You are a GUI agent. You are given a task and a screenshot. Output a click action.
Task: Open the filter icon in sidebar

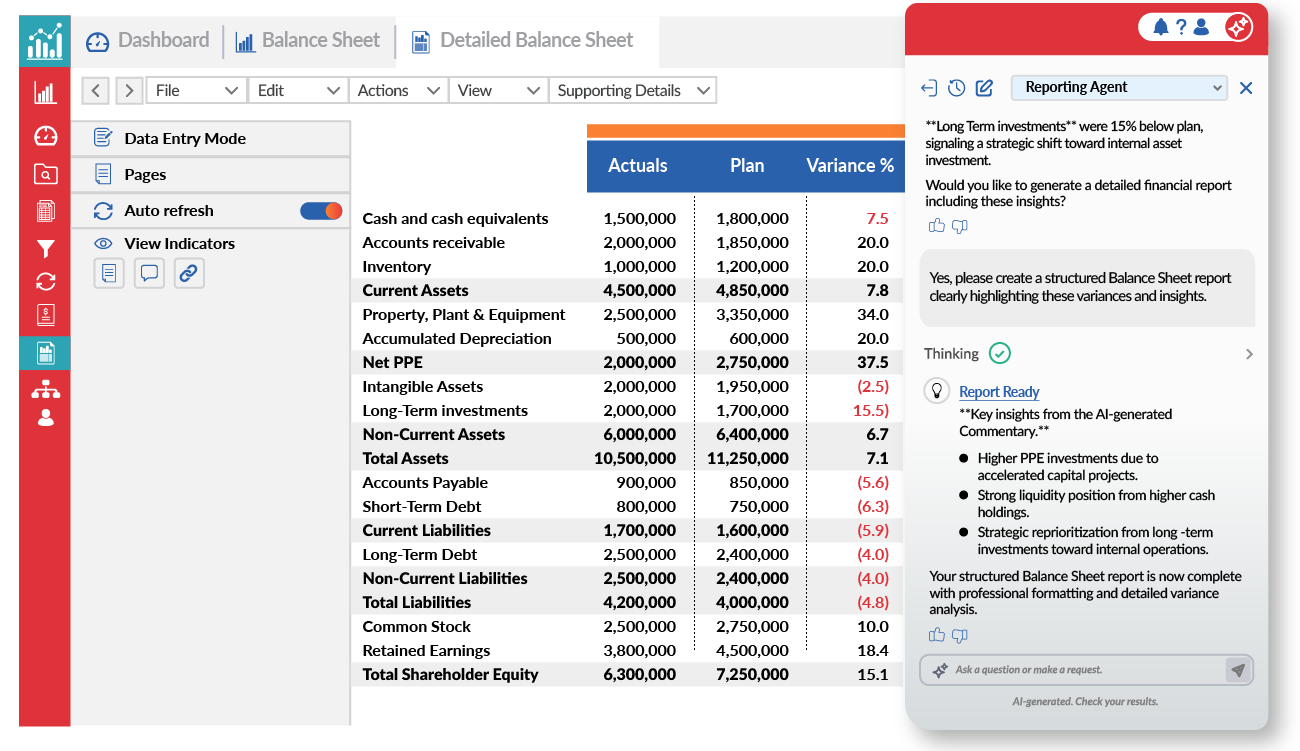click(x=45, y=249)
